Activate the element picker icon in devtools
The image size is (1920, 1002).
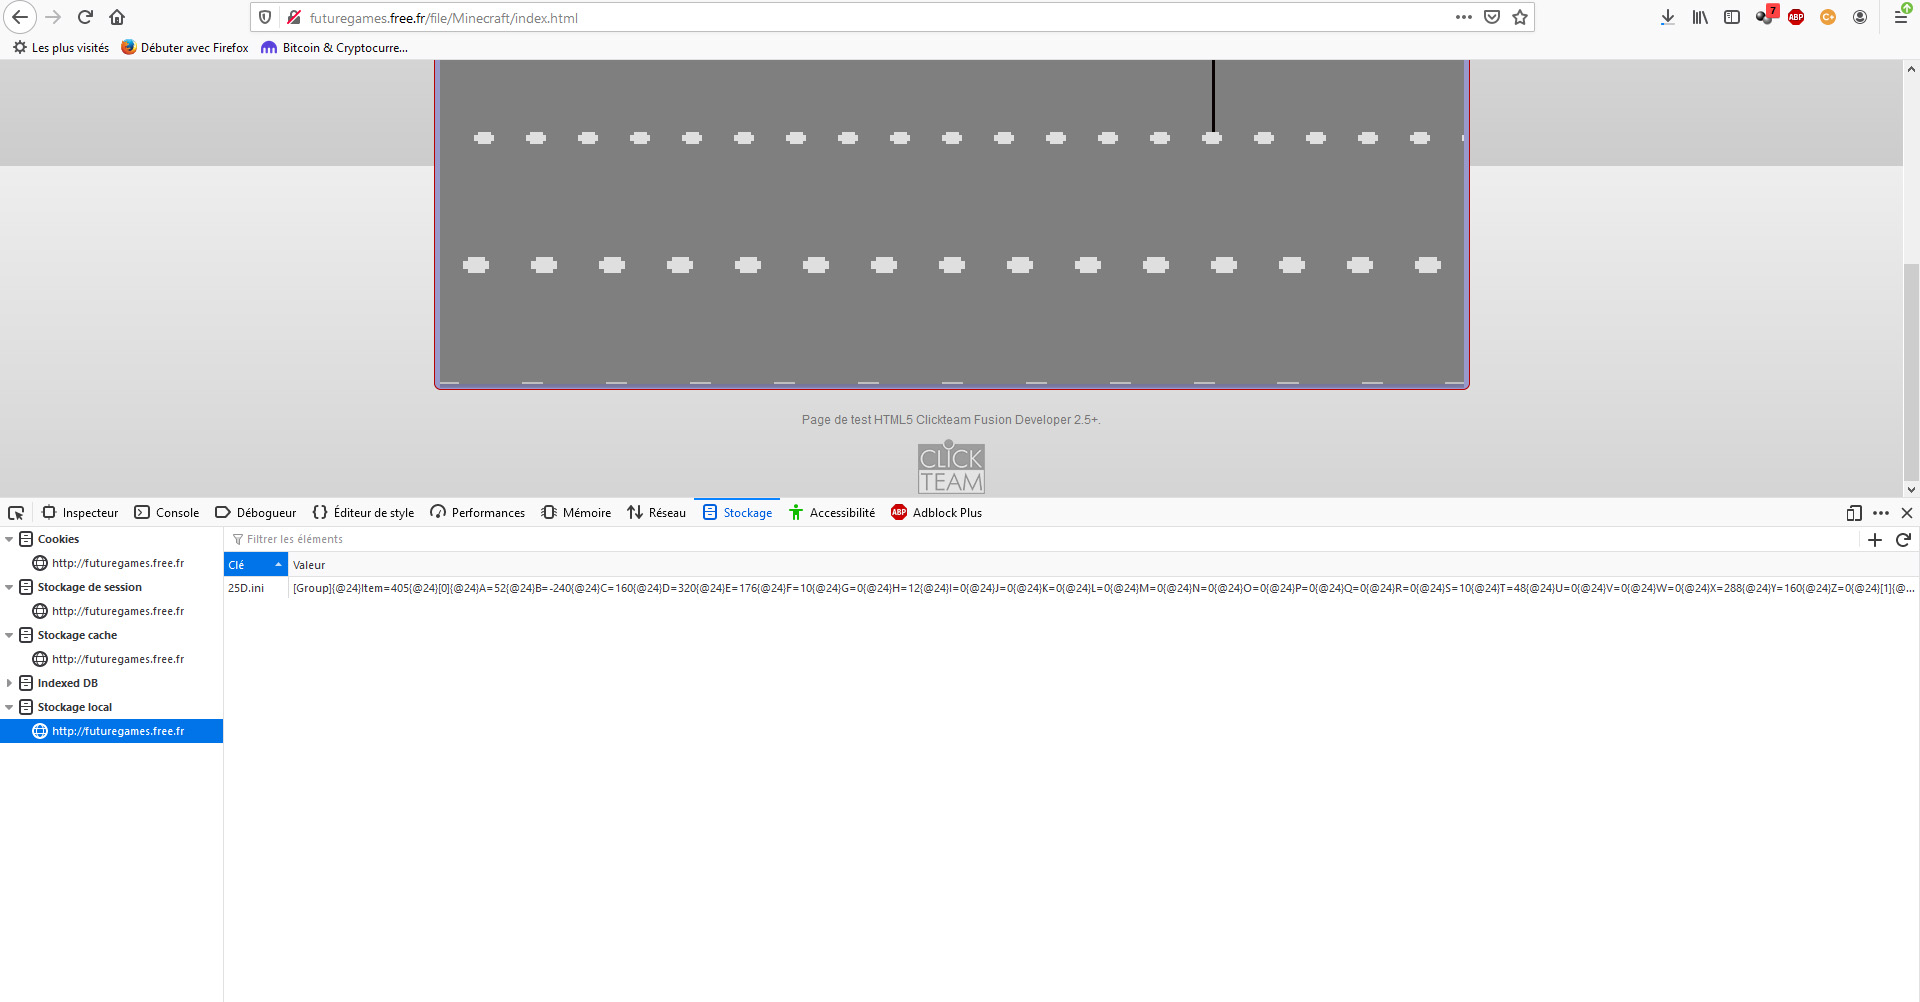[16, 513]
